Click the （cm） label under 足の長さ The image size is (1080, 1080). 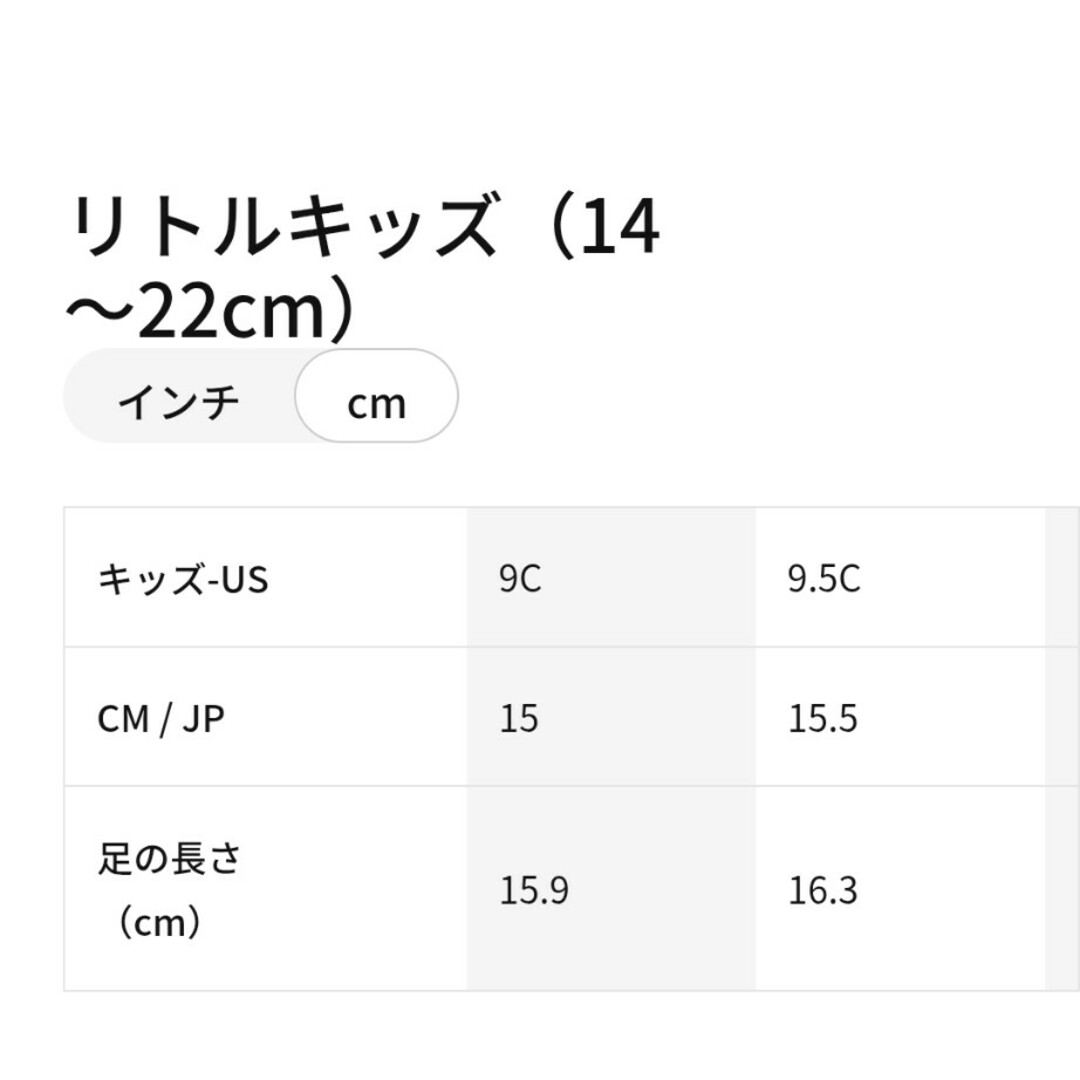point(159,921)
